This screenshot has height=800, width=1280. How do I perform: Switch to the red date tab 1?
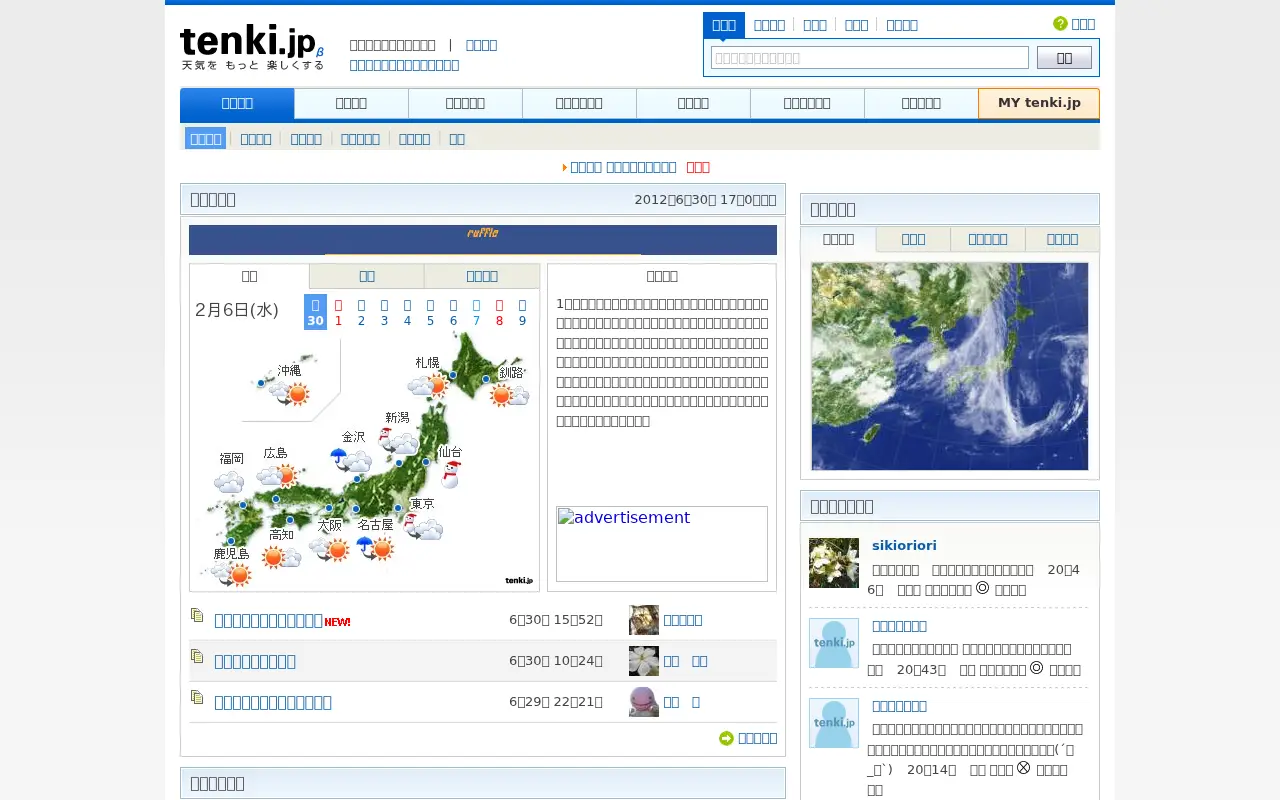pyautogui.click(x=338, y=312)
